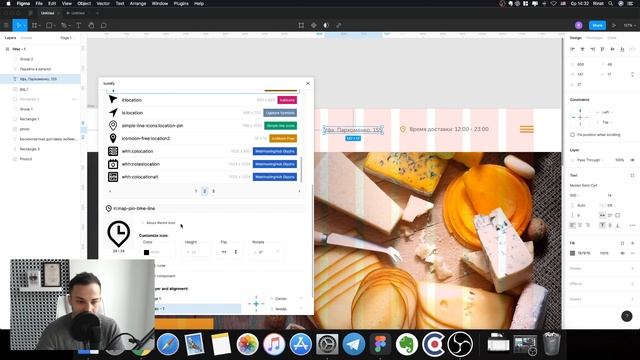Select the Hand tool

[91, 25]
